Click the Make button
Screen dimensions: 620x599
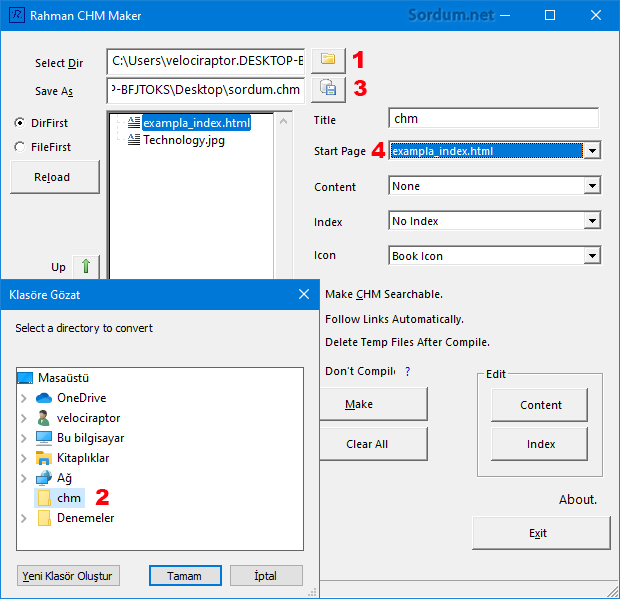click(373, 404)
